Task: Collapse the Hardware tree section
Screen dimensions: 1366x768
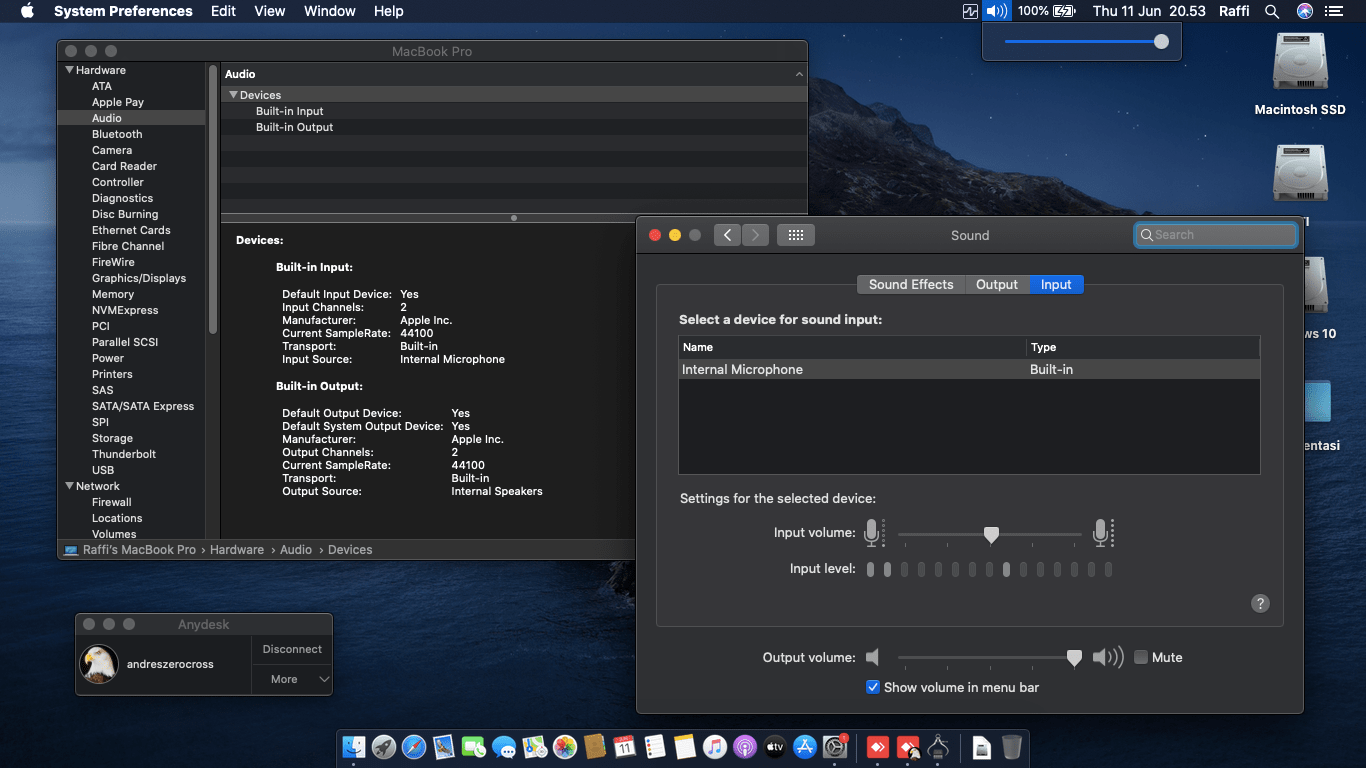Action: tap(70, 70)
